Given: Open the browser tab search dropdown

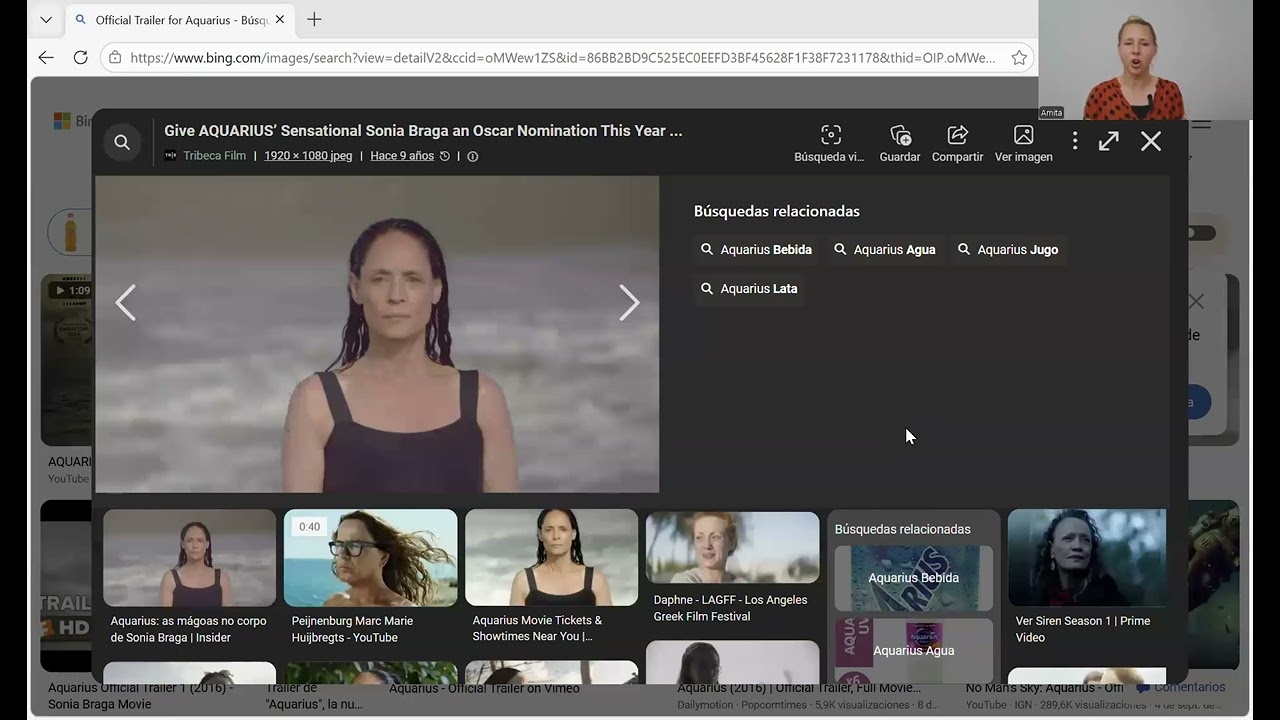Looking at the screenshot, I should coord(45,19).
